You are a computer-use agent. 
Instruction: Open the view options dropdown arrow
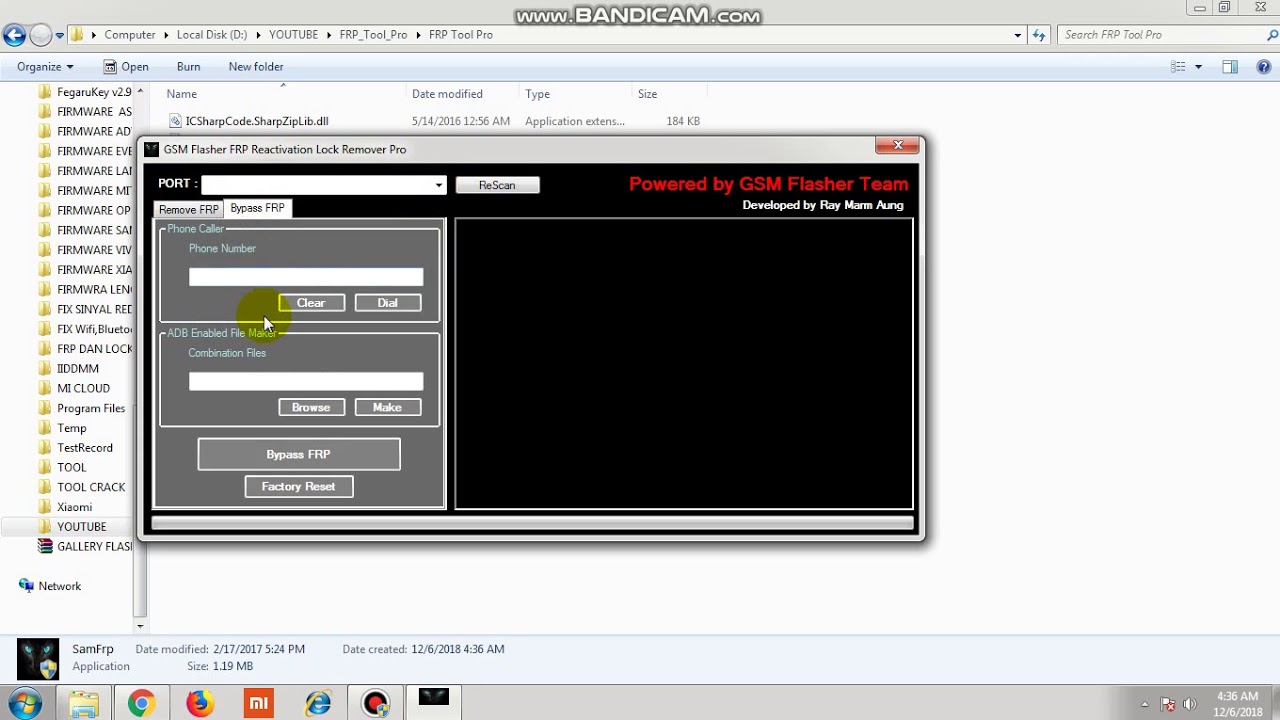pyautogui.click(x=1198, y=67)
